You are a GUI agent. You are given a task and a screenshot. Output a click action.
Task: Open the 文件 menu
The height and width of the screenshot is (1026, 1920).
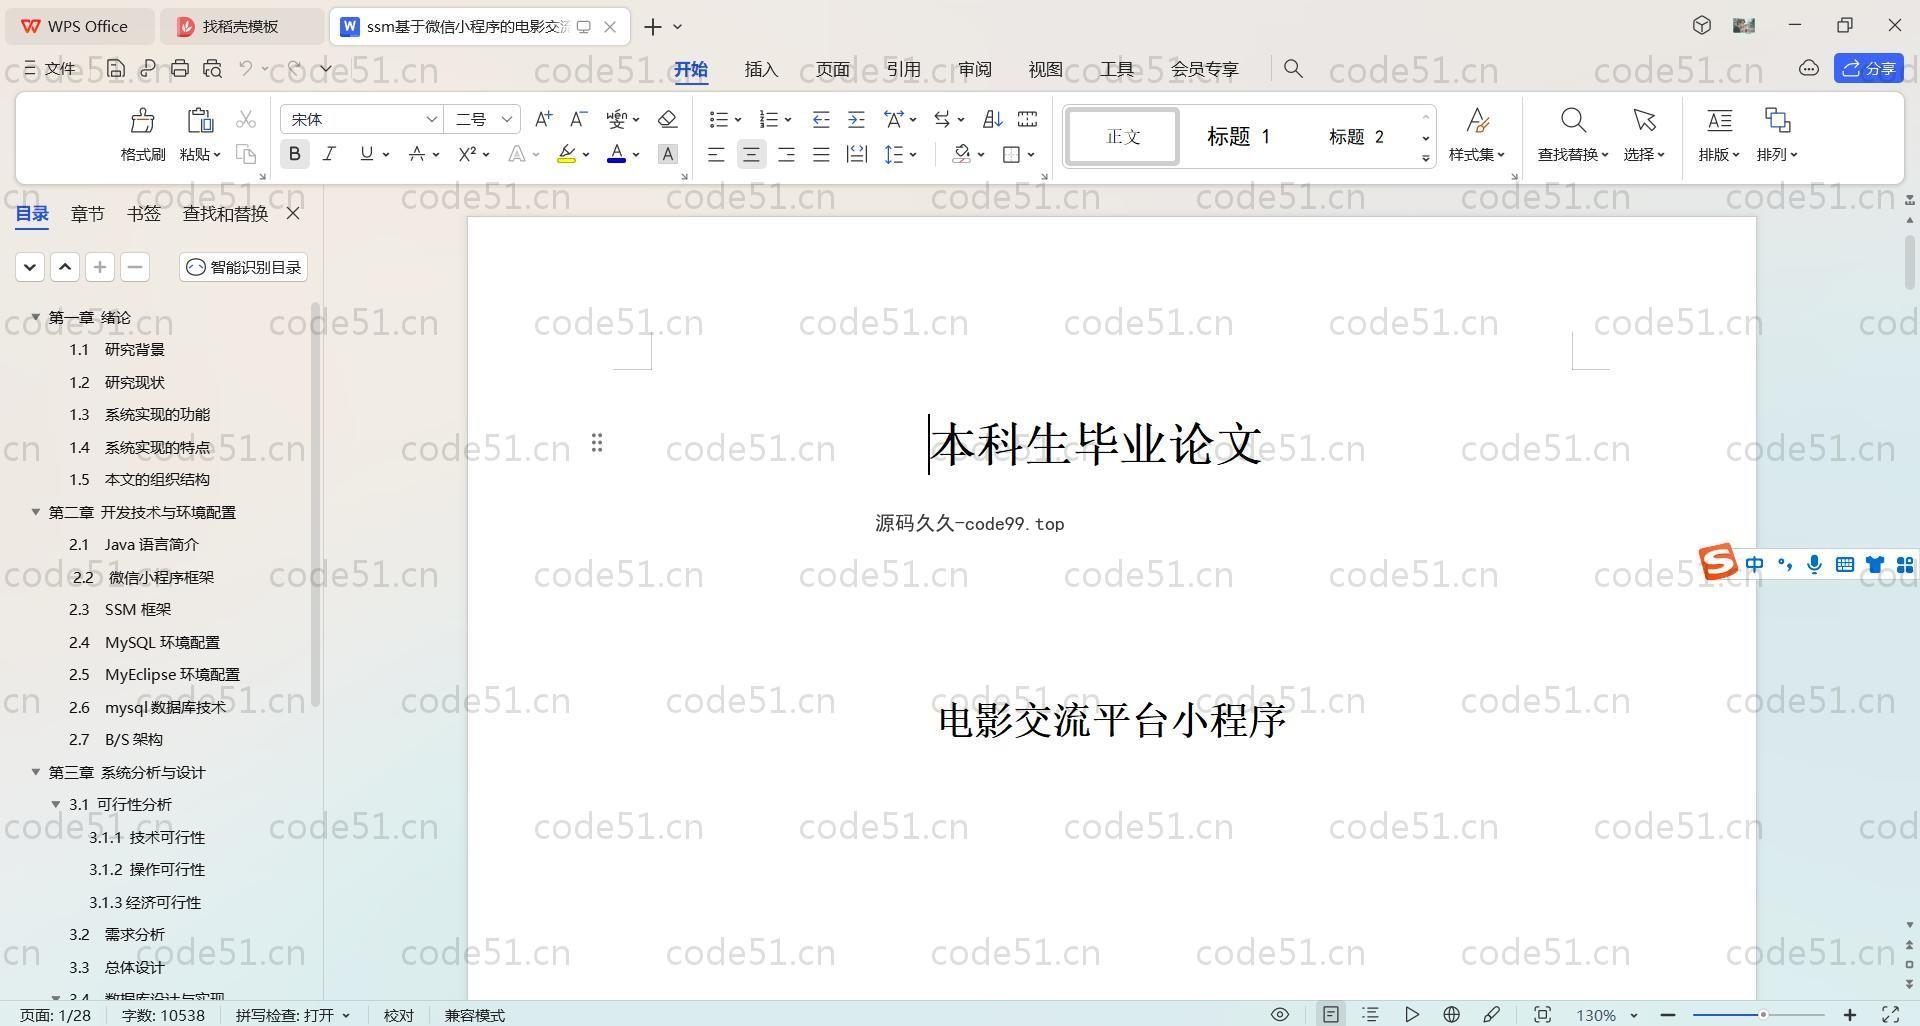[50, 68]
